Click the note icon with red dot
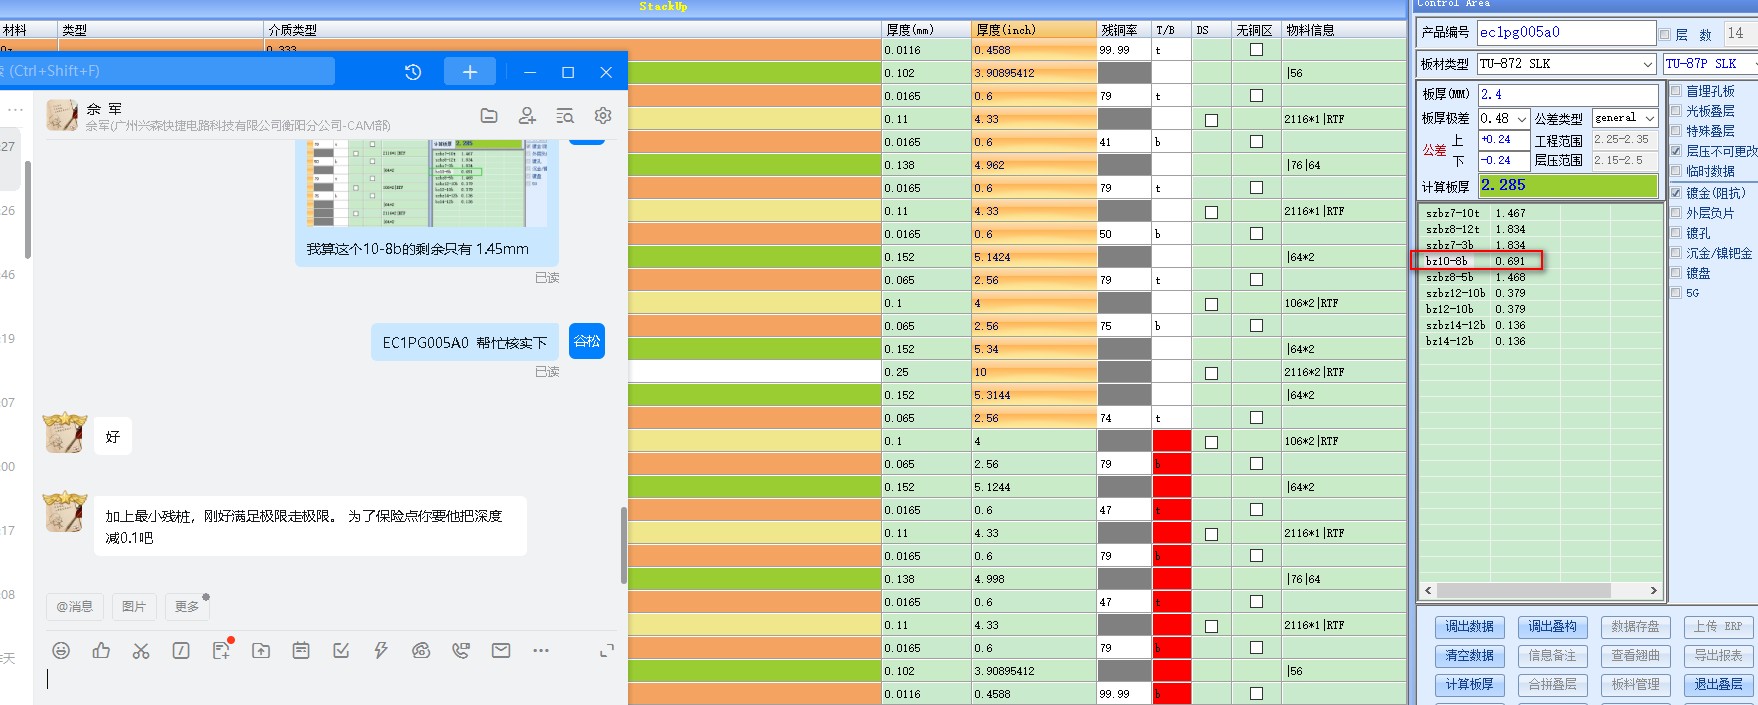 (221, 651)
